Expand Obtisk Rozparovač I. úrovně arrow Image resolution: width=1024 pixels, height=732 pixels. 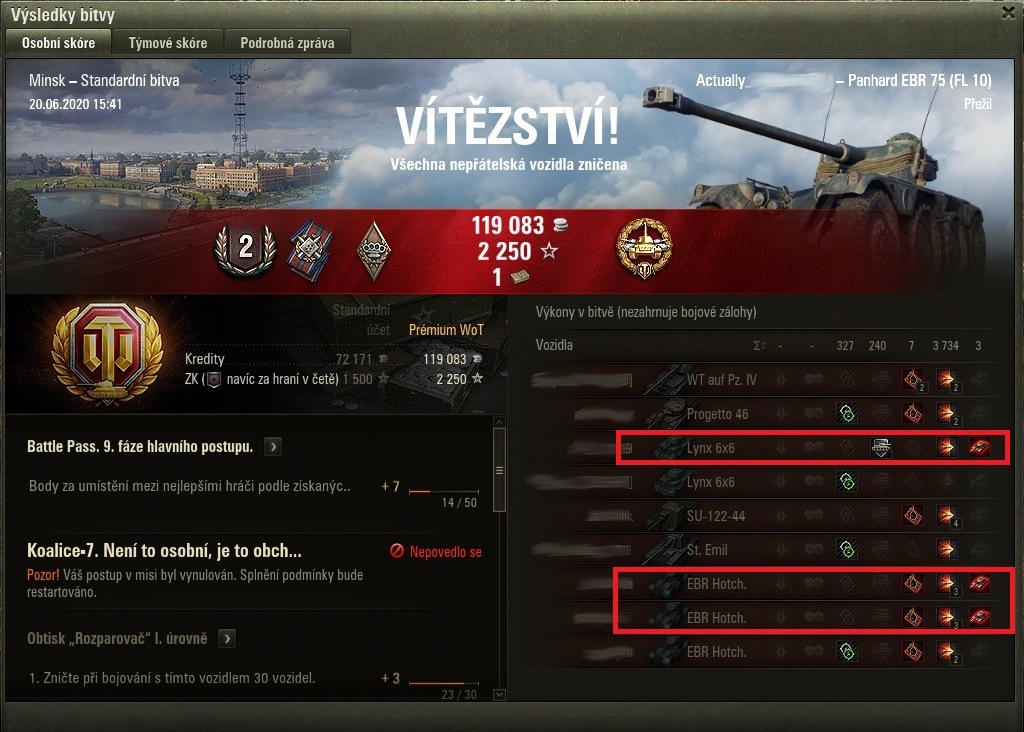pos(227,638)
